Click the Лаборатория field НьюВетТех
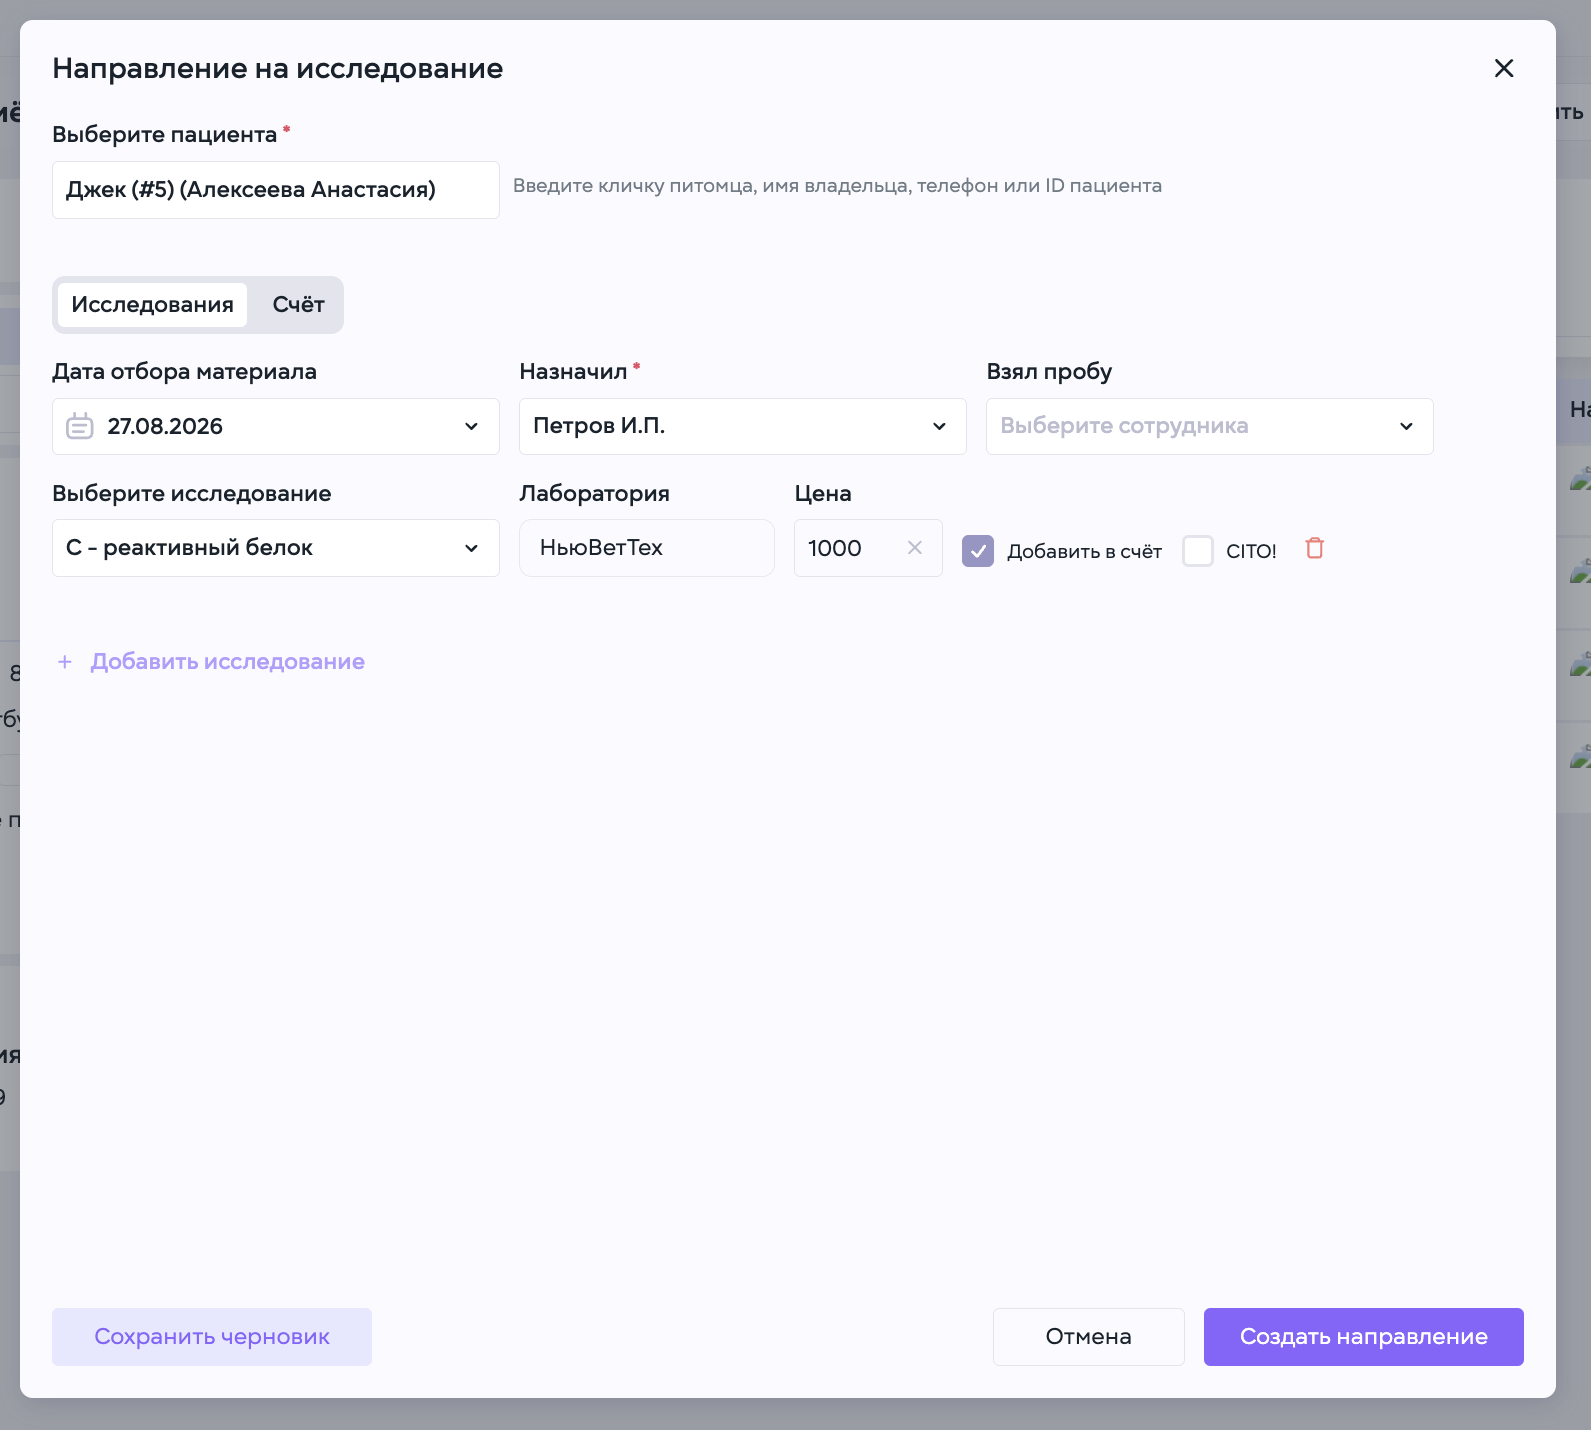This screenshot has height=1430, width=1591. click(646, 548)
